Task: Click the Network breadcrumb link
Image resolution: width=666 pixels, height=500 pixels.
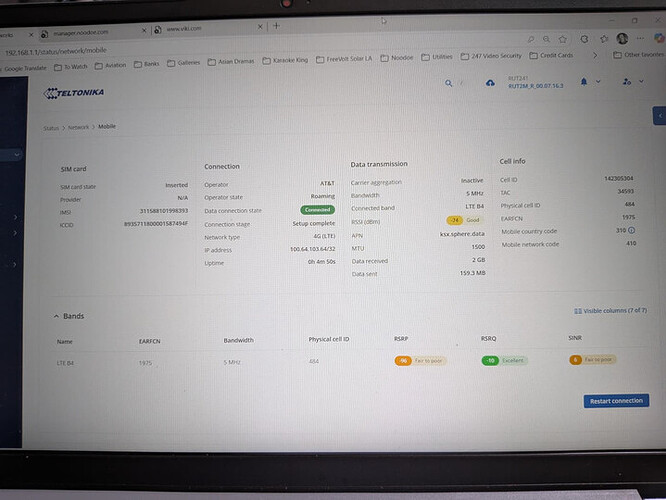Action: click(78, 128)
